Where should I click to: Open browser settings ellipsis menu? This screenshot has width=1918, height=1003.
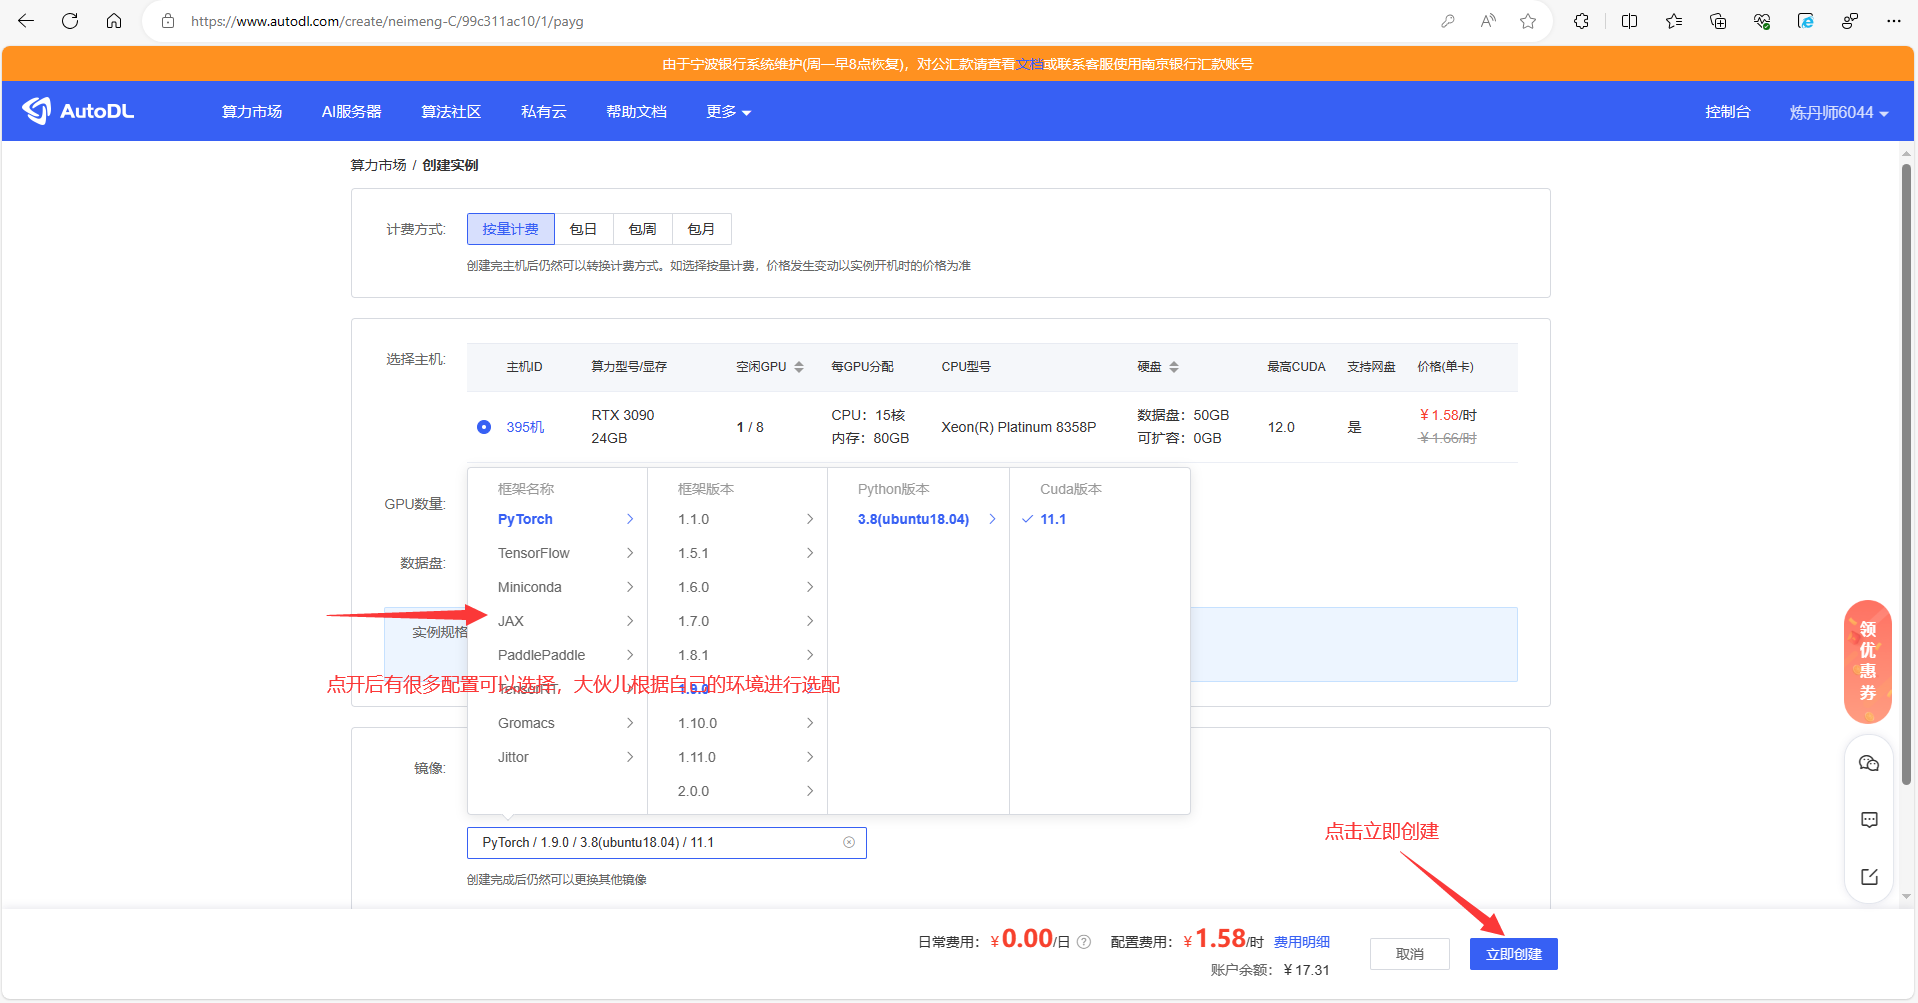pyautogui.click(x=1894, y=21)
